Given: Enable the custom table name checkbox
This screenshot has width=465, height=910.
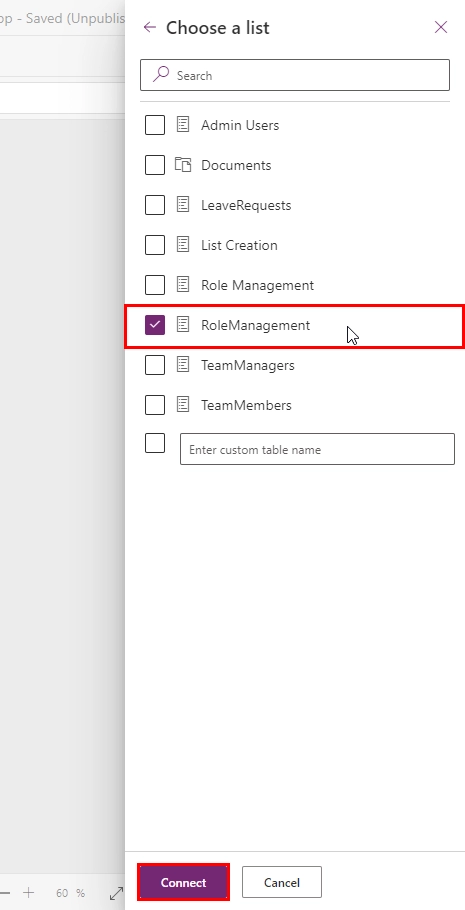Looking at the screenshot, I should coord(155,443).
